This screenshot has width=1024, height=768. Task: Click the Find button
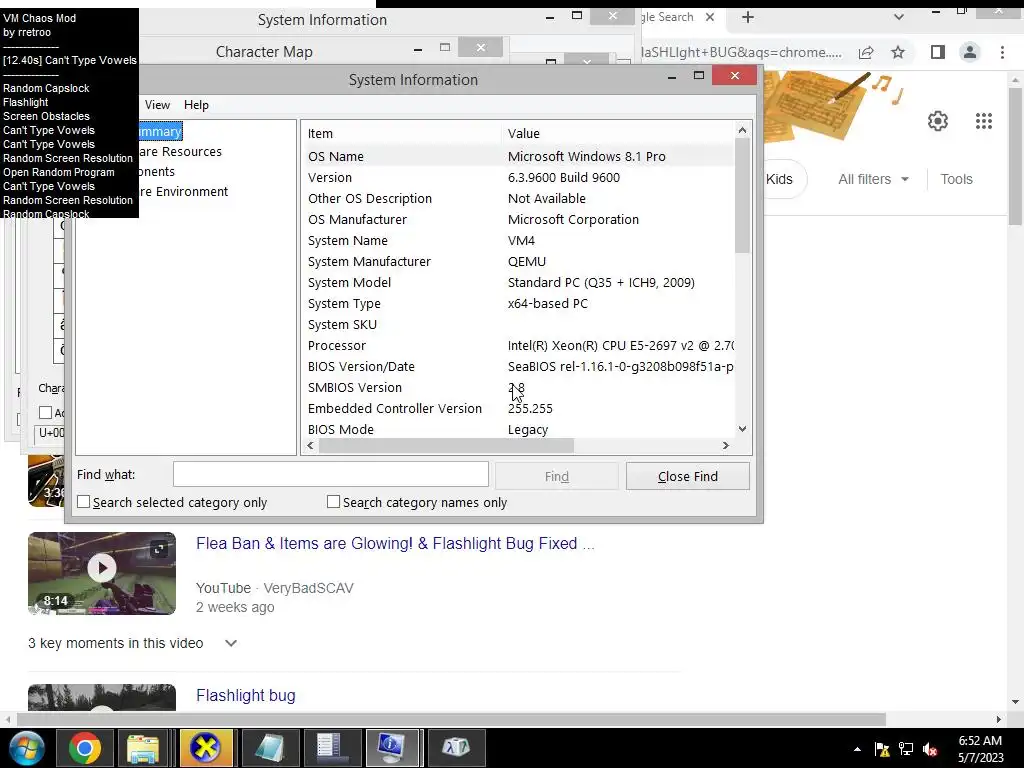(556, 477)
